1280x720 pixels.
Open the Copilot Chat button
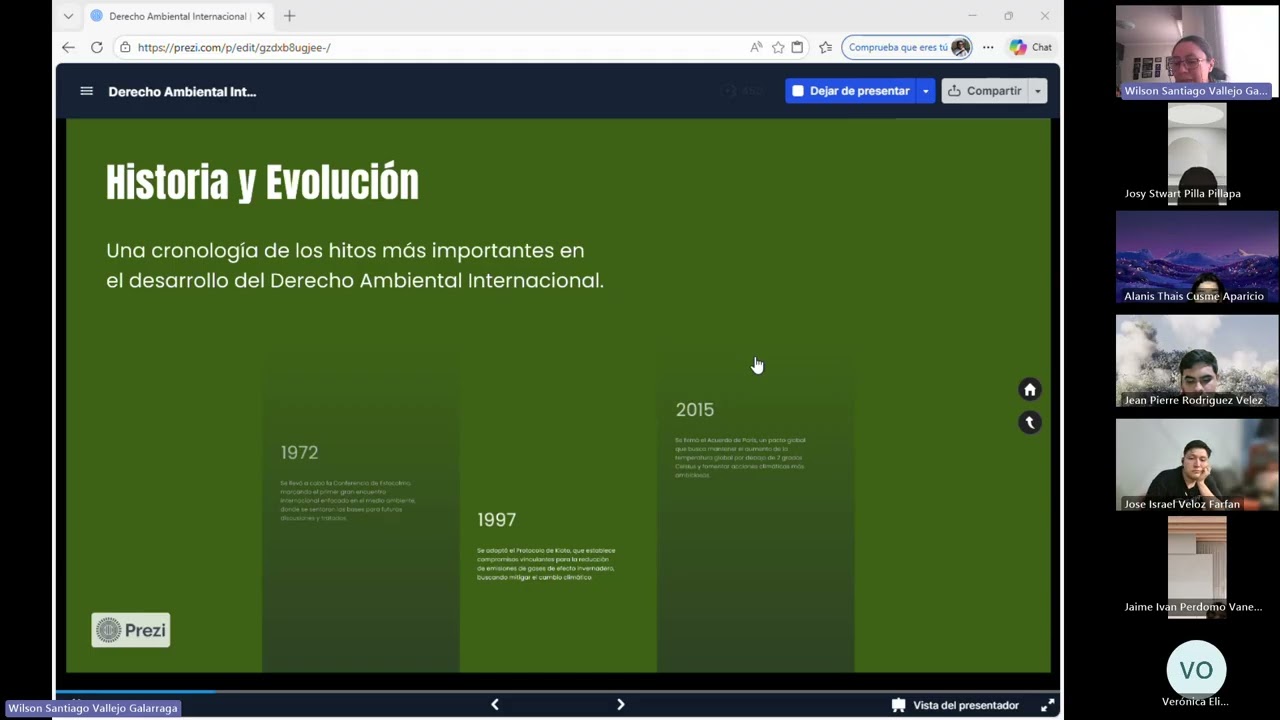pos(1030,47)
